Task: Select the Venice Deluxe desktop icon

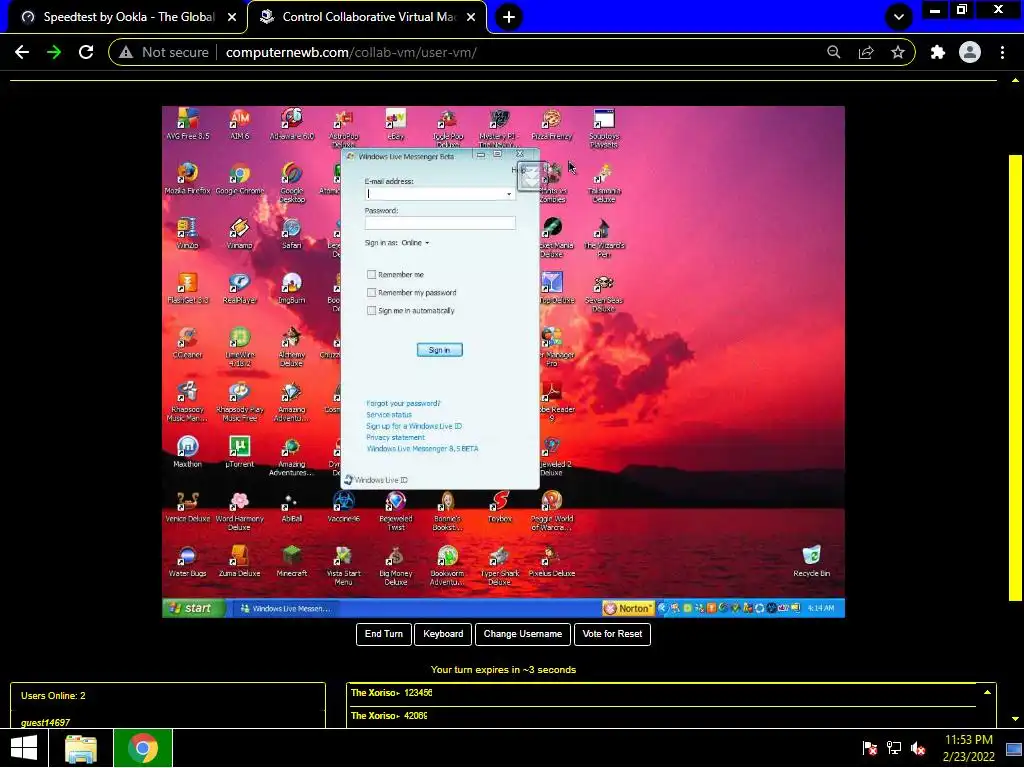Action: tap(187, 507)
